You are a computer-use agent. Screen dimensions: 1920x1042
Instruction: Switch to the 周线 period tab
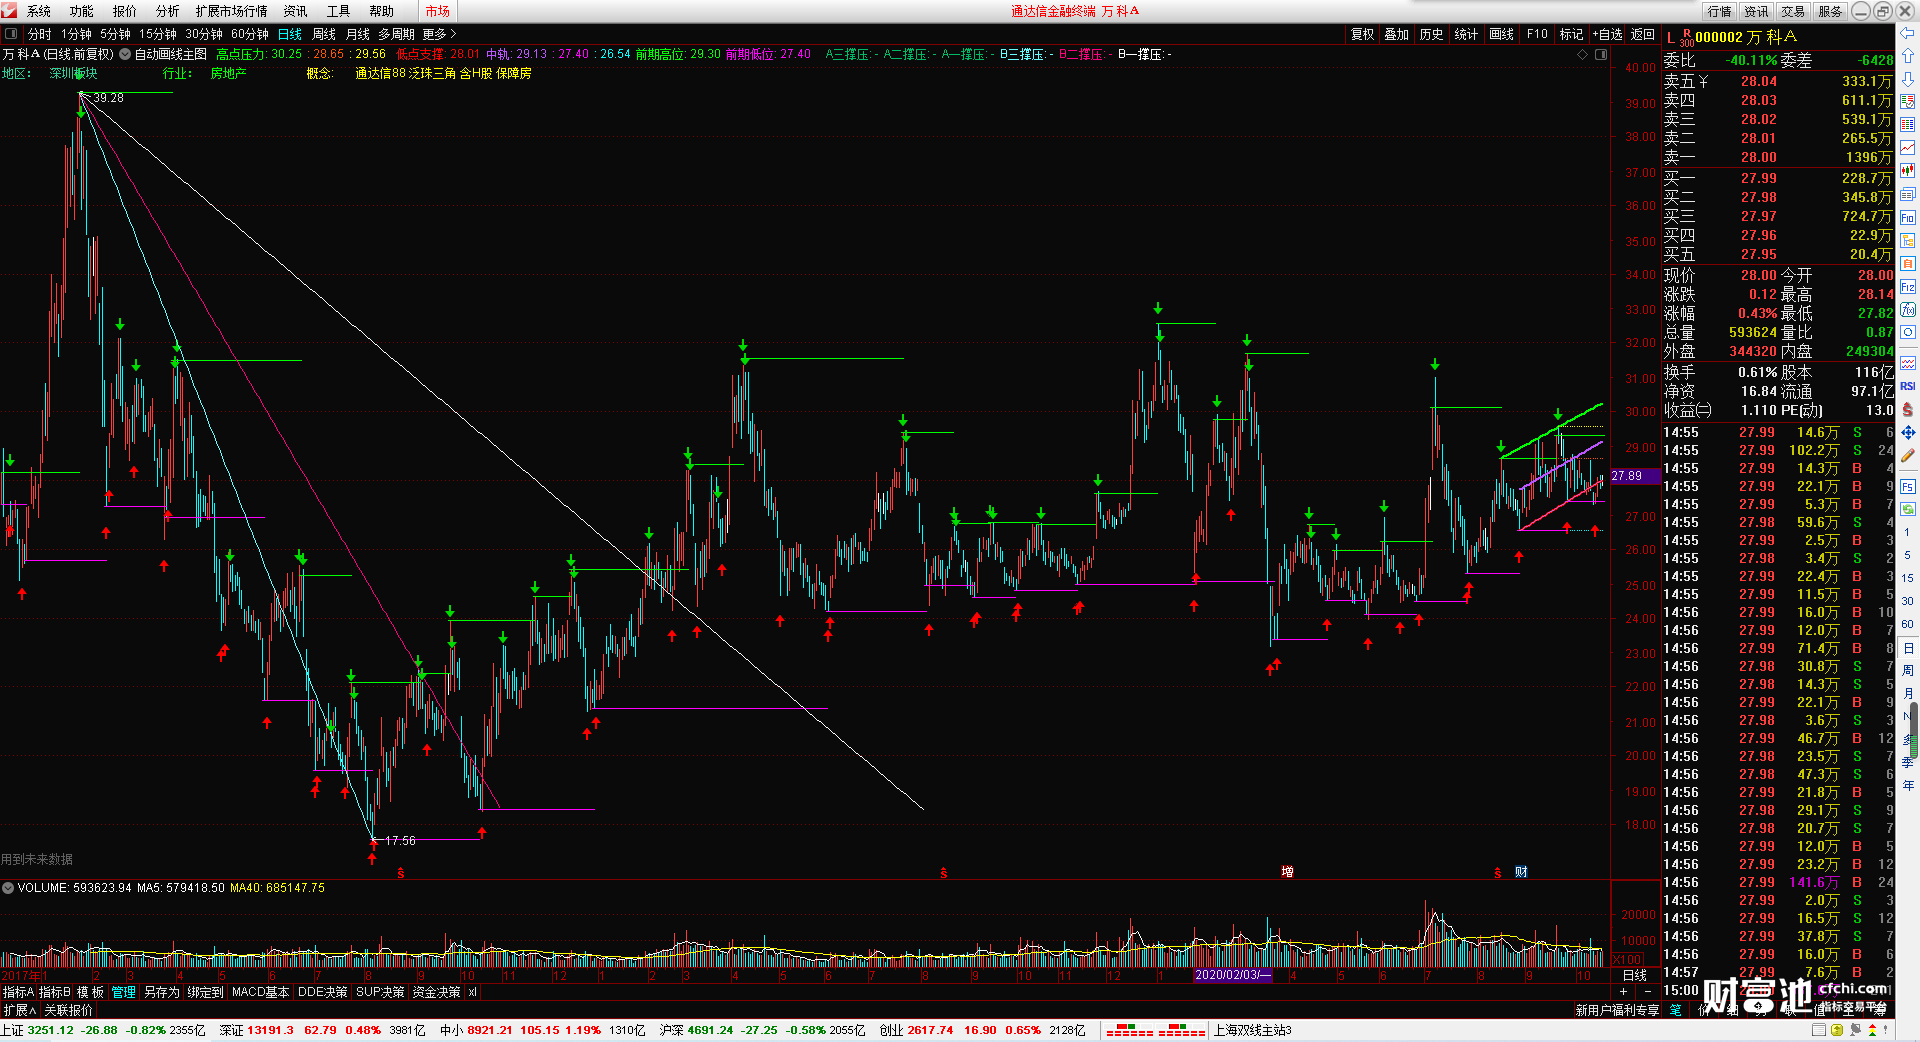pos(324,34)
